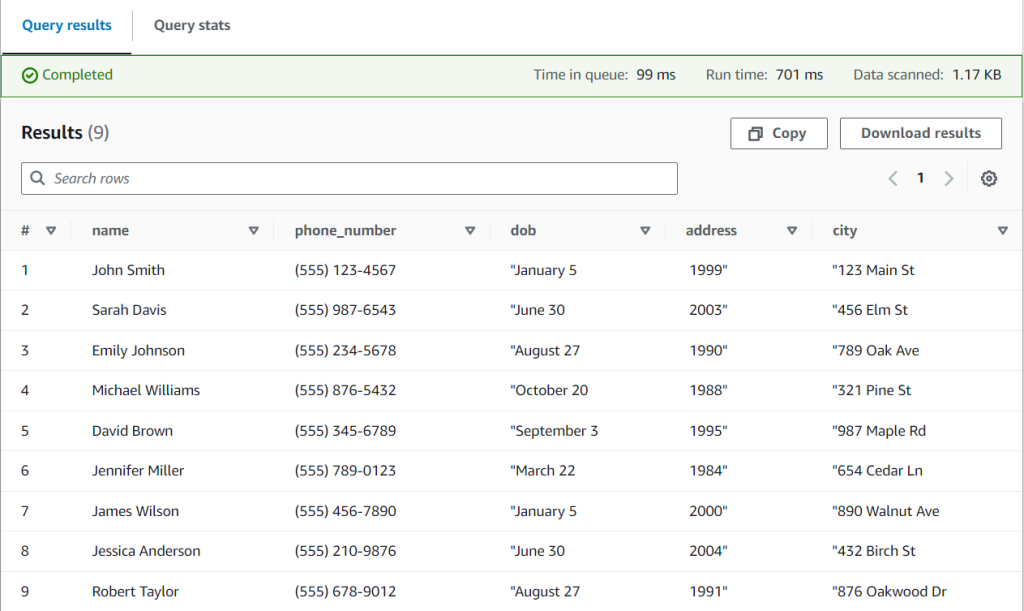The image size is (1024, 611).
Task: Click the magnifier icon in the search field
Action: tap(37, 178)
